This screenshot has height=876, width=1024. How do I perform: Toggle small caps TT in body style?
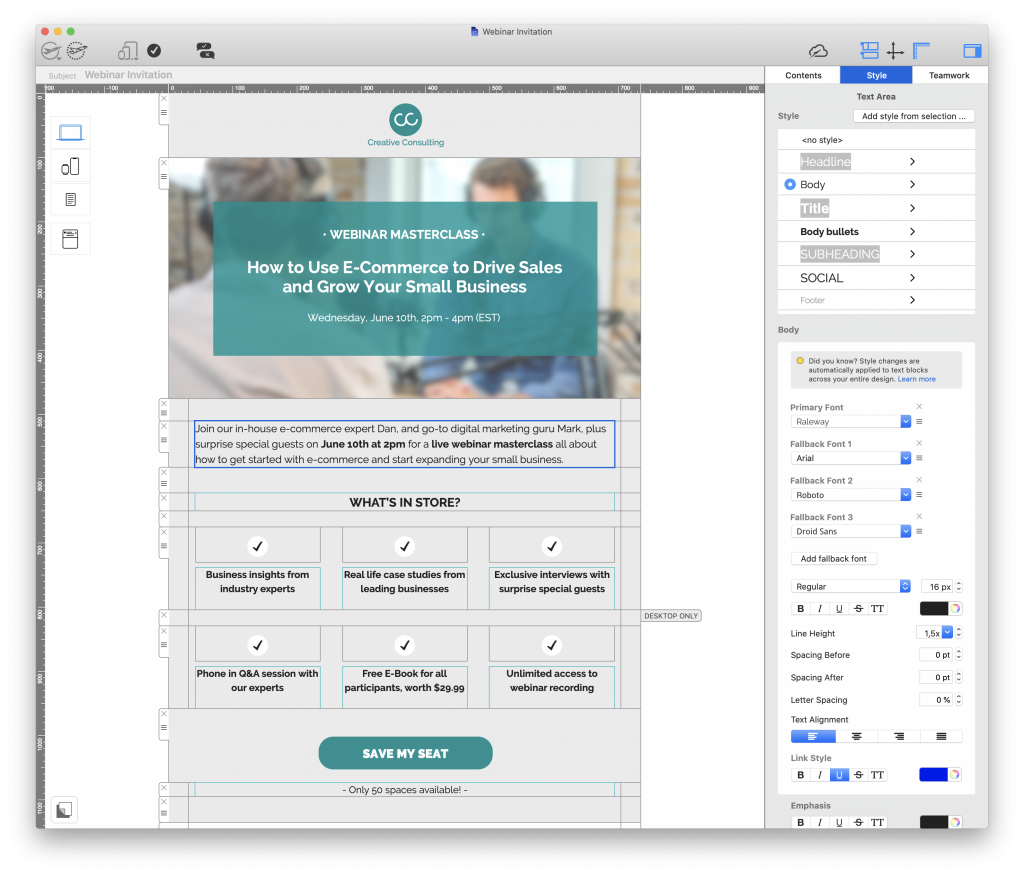pos(877,608)
